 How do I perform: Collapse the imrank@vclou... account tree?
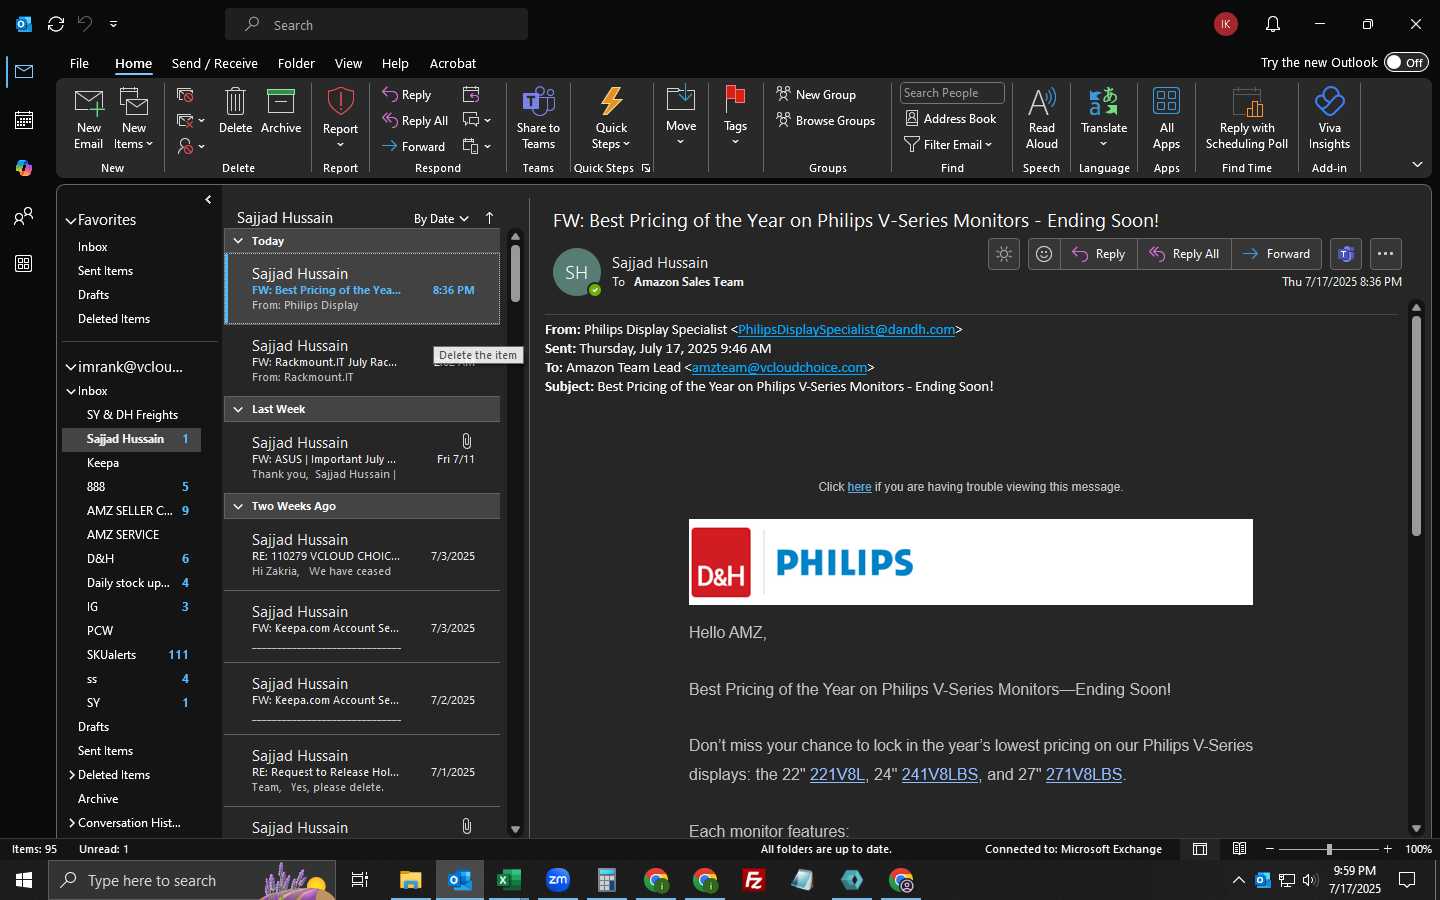coord(71,367)
